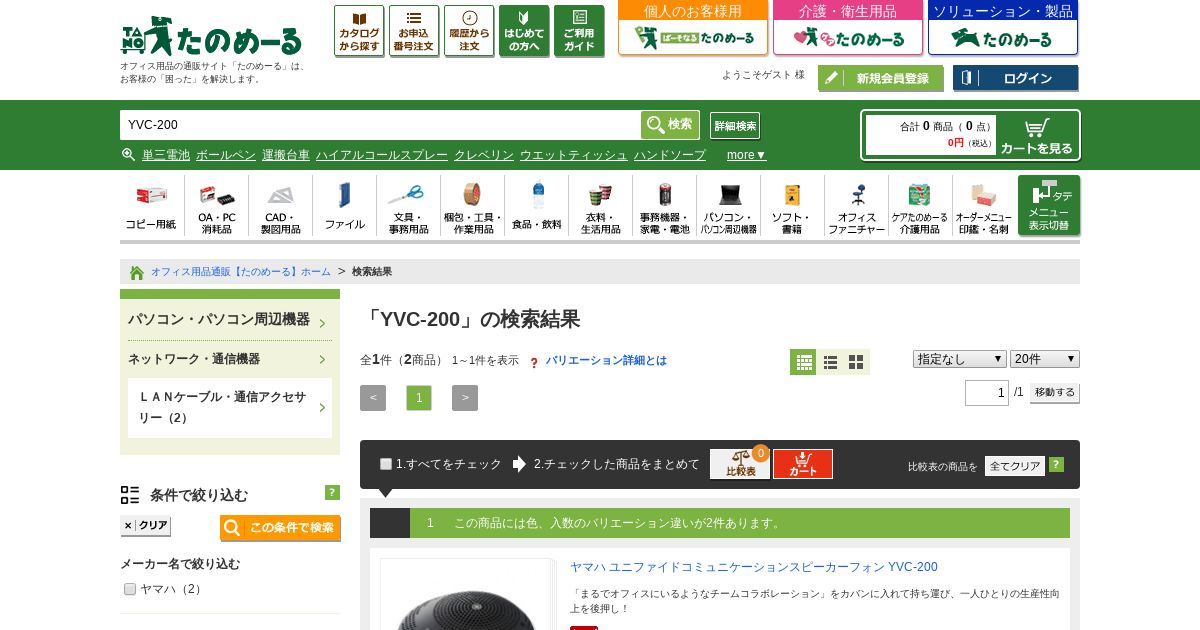The width and height of the screenshot is (1200, 630).
Task: Open order-made stamps and cards category
Action: point(984,206)
